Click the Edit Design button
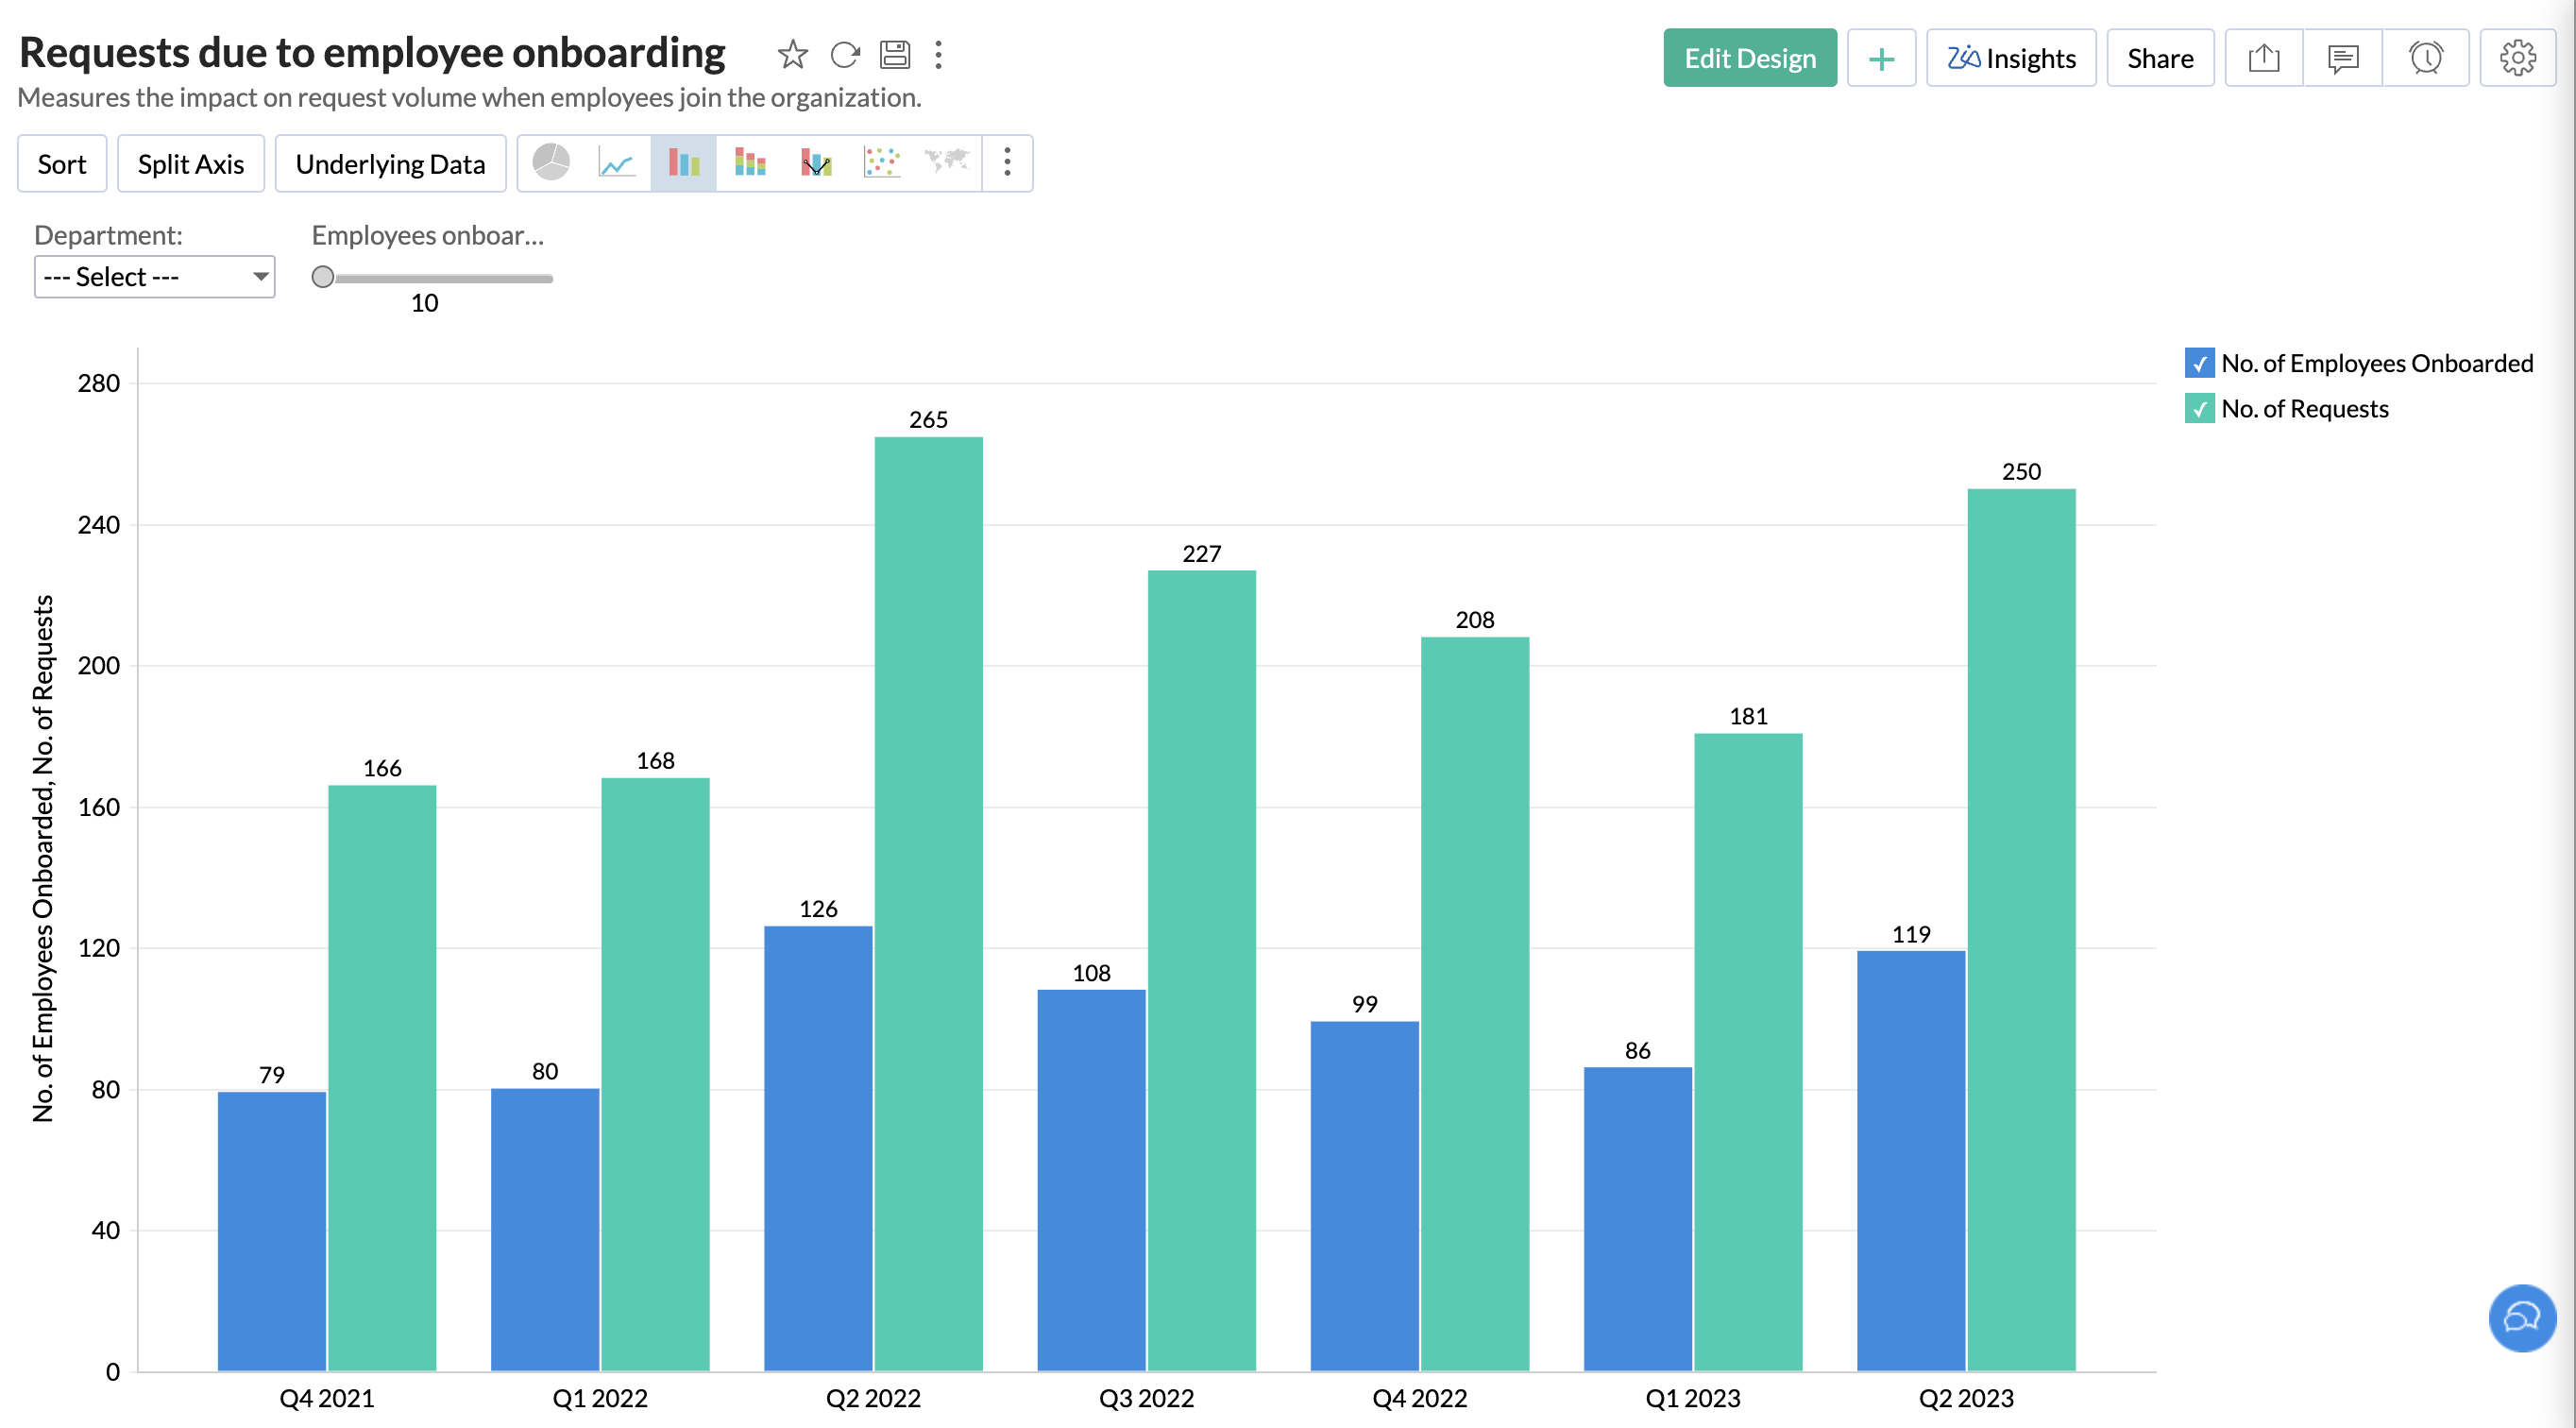Screen dimensions: 2576x1428 1749,58
